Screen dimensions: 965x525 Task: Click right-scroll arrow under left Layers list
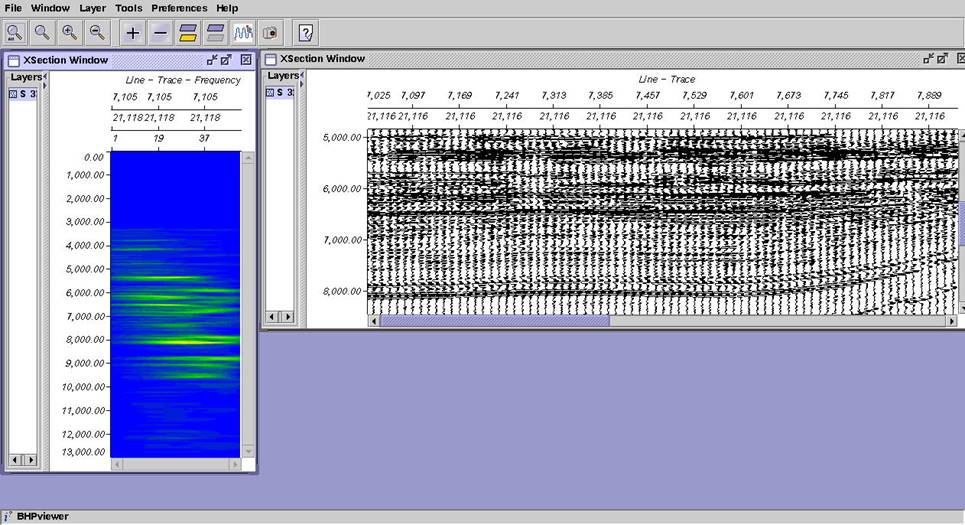coord(30,460)
